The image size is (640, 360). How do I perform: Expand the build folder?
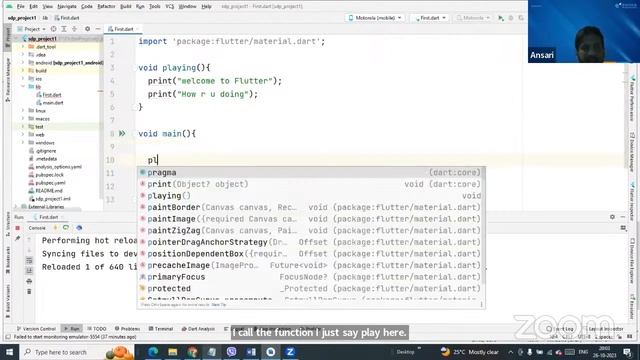23,71
